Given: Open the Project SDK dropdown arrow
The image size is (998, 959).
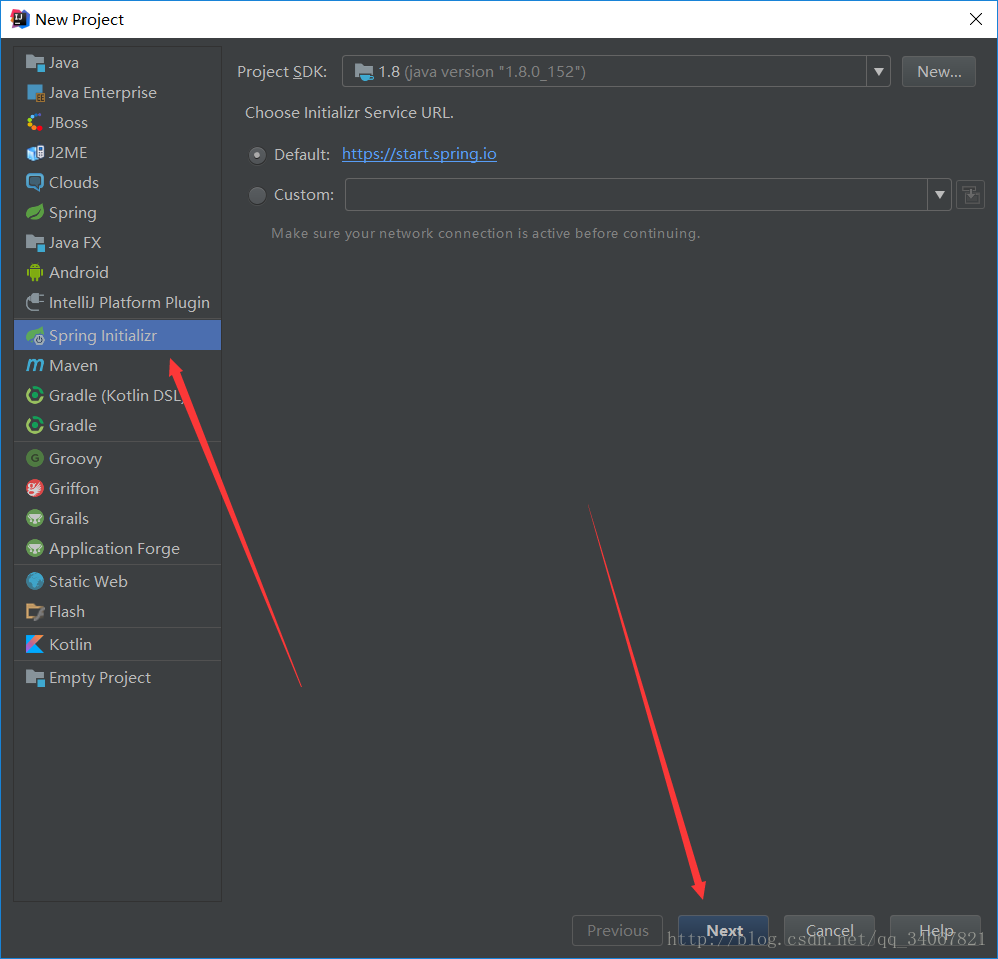Looking at the screenshot, I should [x=878, y=71].
